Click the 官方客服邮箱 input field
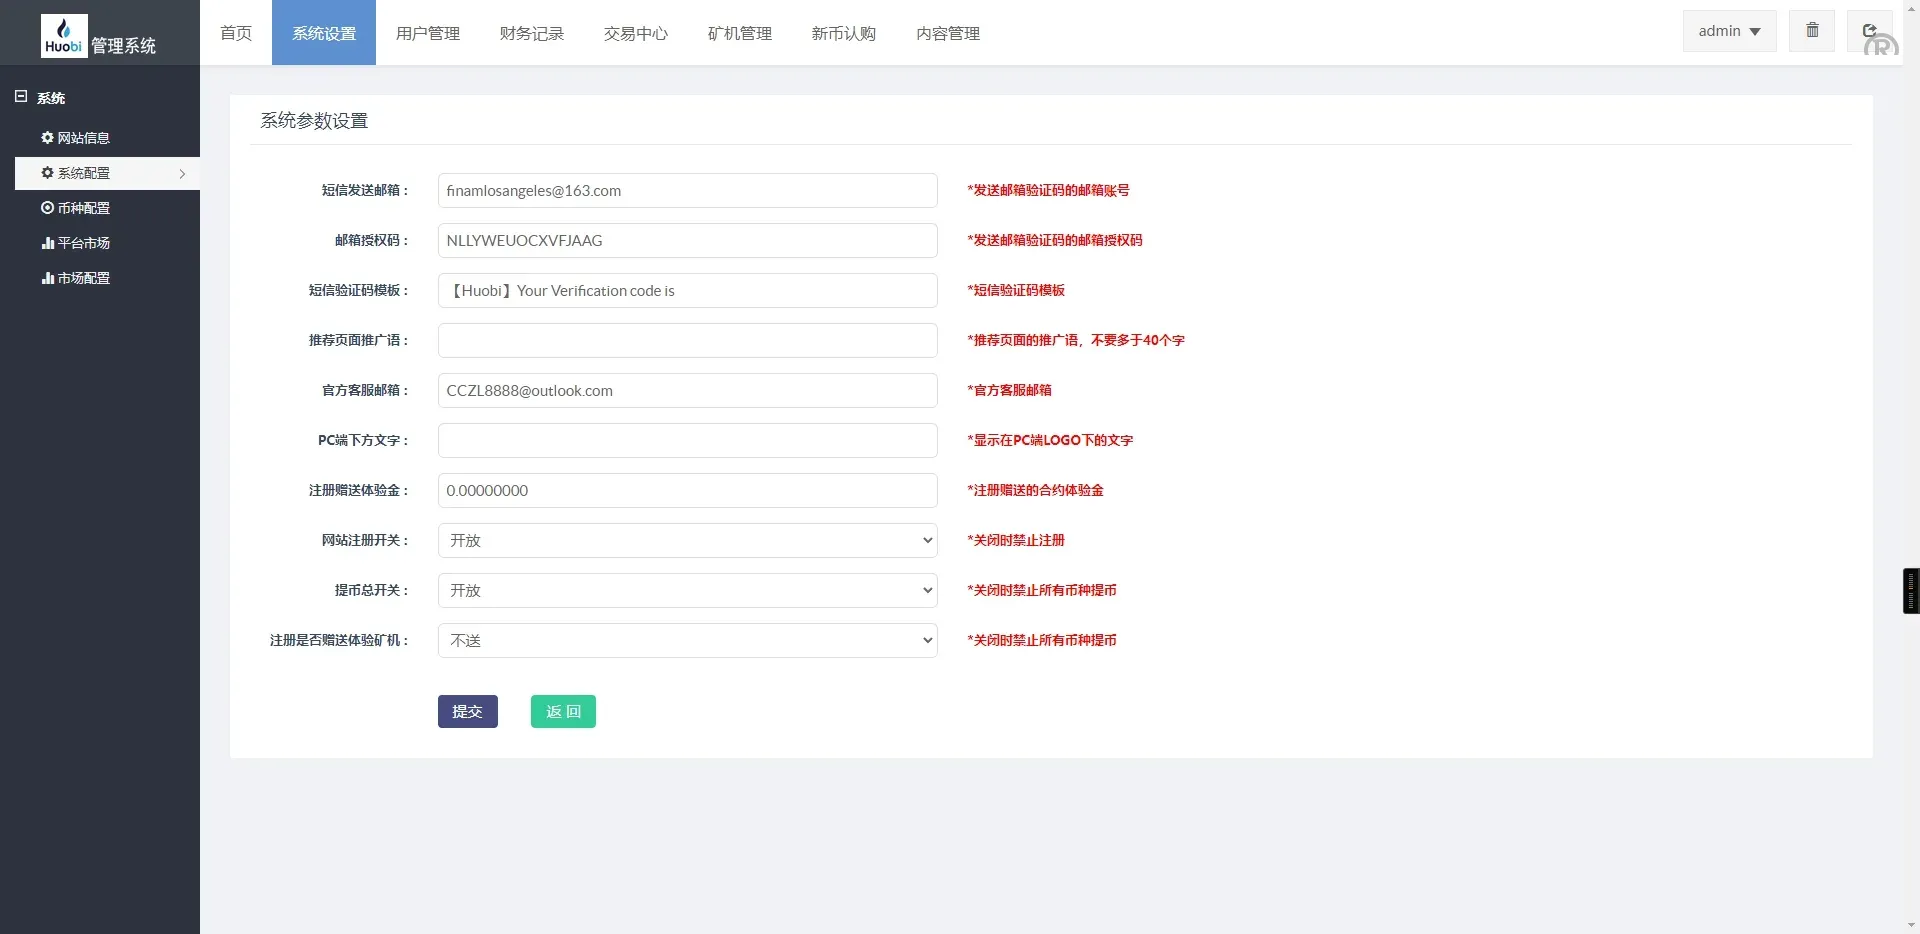This screenshot has width=1920, height=934. coord(687,390)
